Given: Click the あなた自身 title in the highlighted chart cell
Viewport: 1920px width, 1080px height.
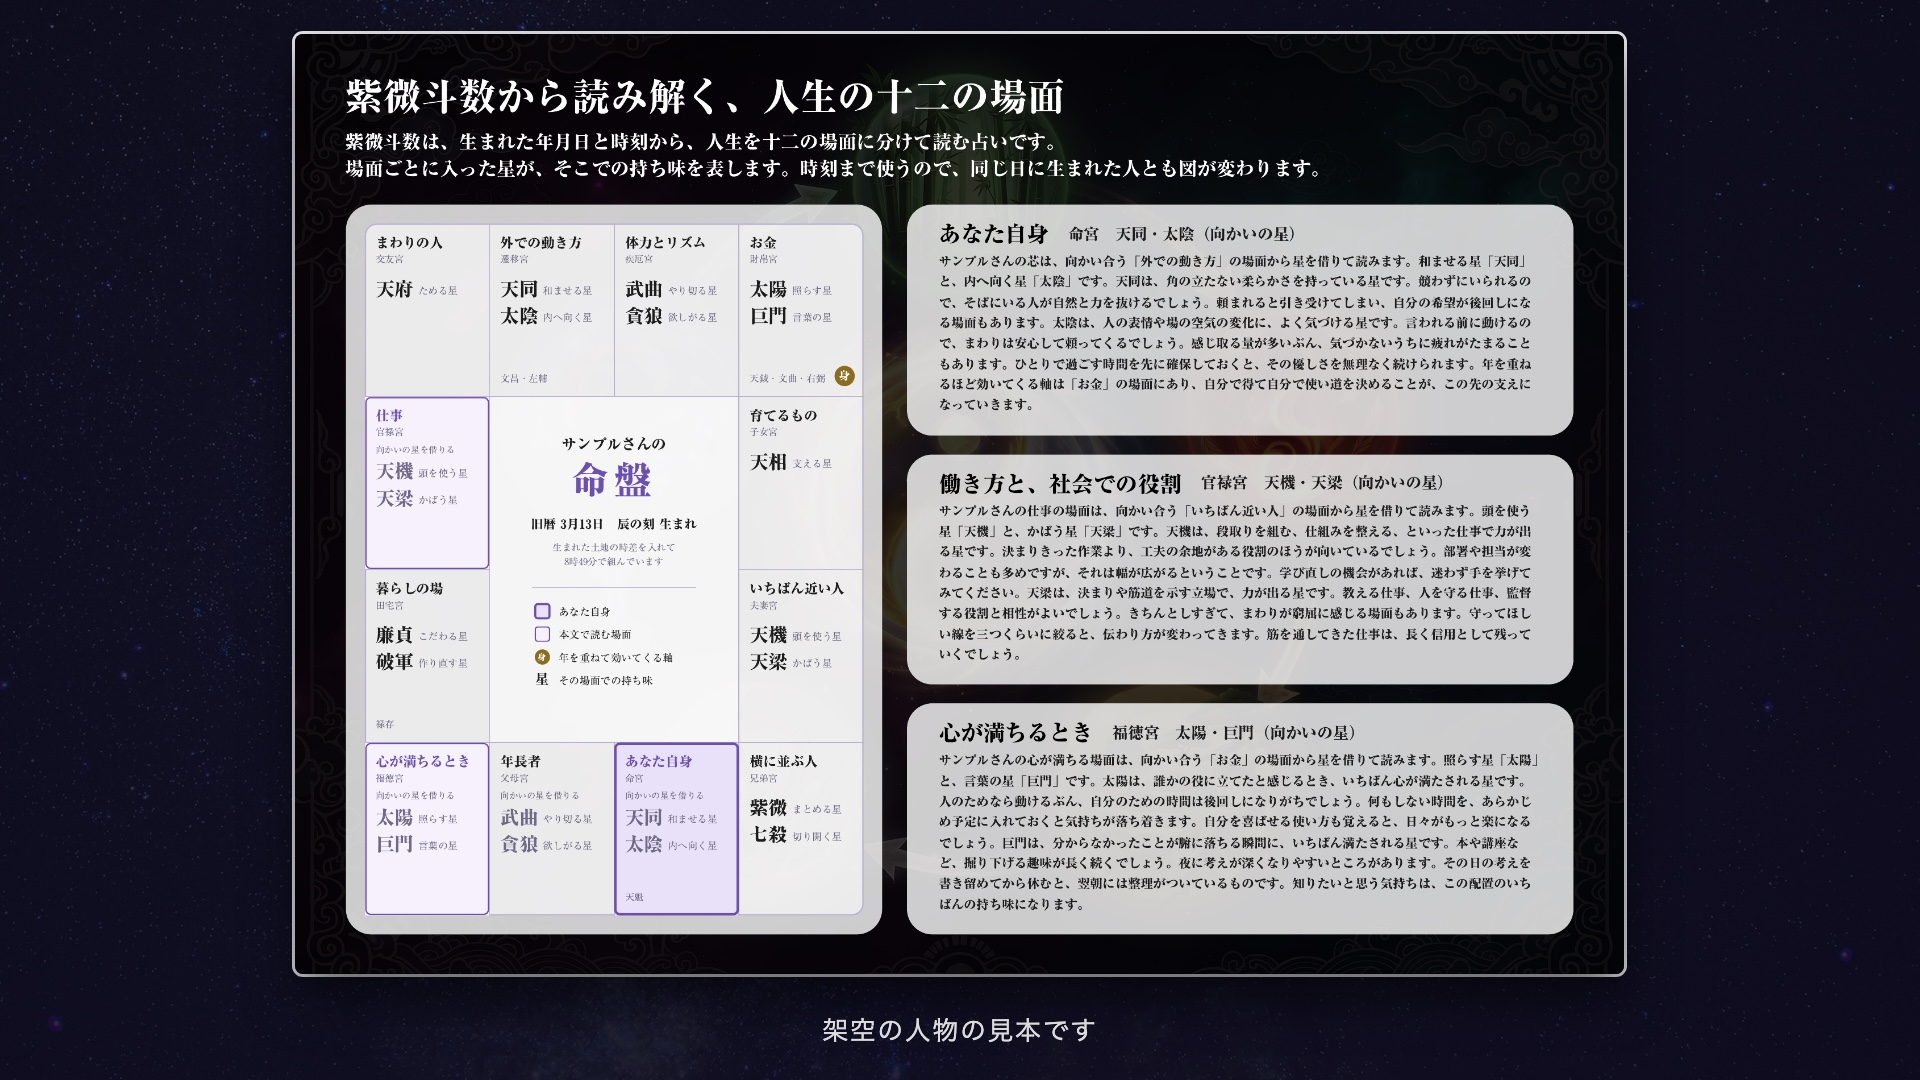Looking at the screenshot, I should pyautogui.click(x=659, y=761).
